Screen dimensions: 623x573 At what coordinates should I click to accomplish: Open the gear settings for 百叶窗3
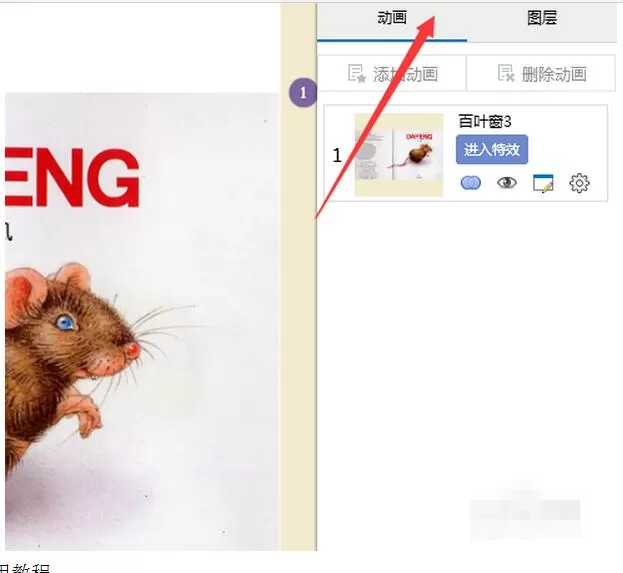click(x=579, y=183)
